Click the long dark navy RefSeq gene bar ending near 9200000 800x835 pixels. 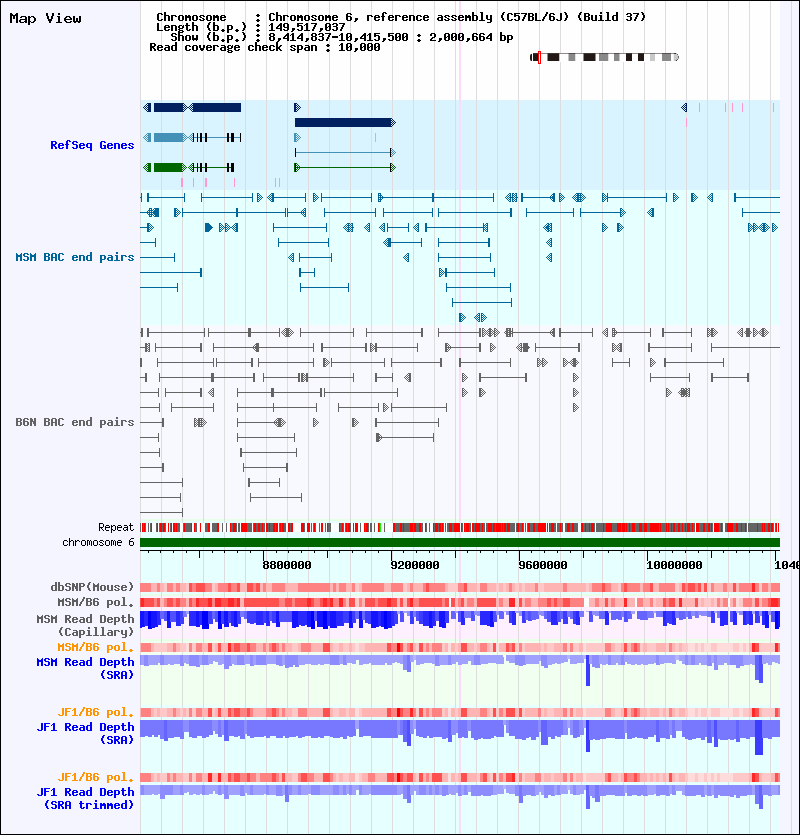click(345, 122)
